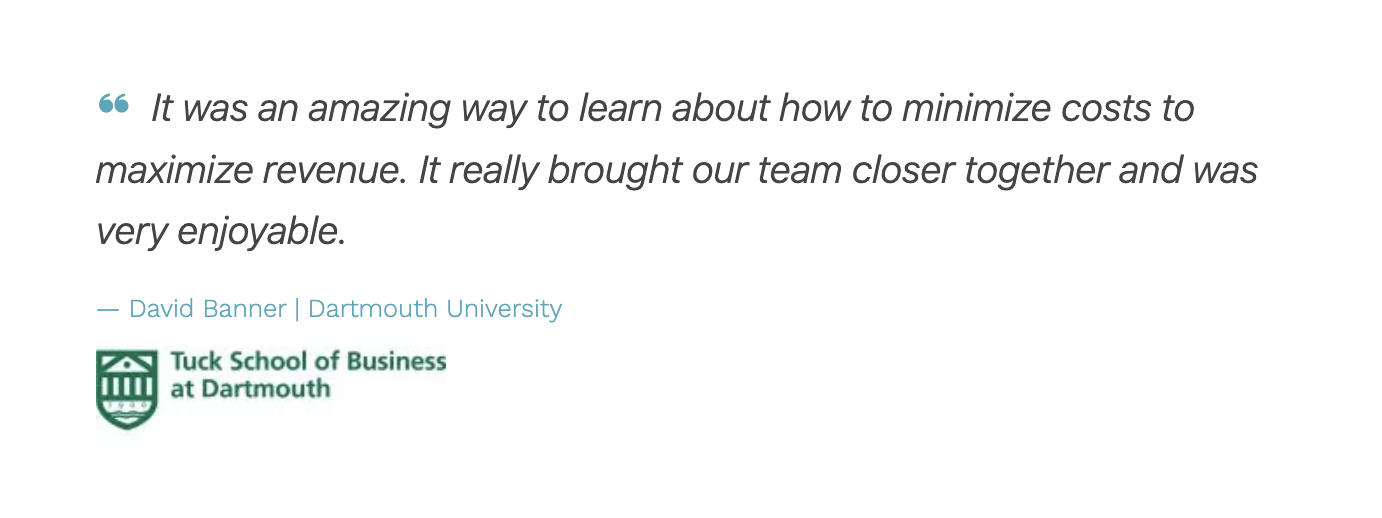
Task: Click the "at Dartmouth" logo text
Action: click(250, 389)
